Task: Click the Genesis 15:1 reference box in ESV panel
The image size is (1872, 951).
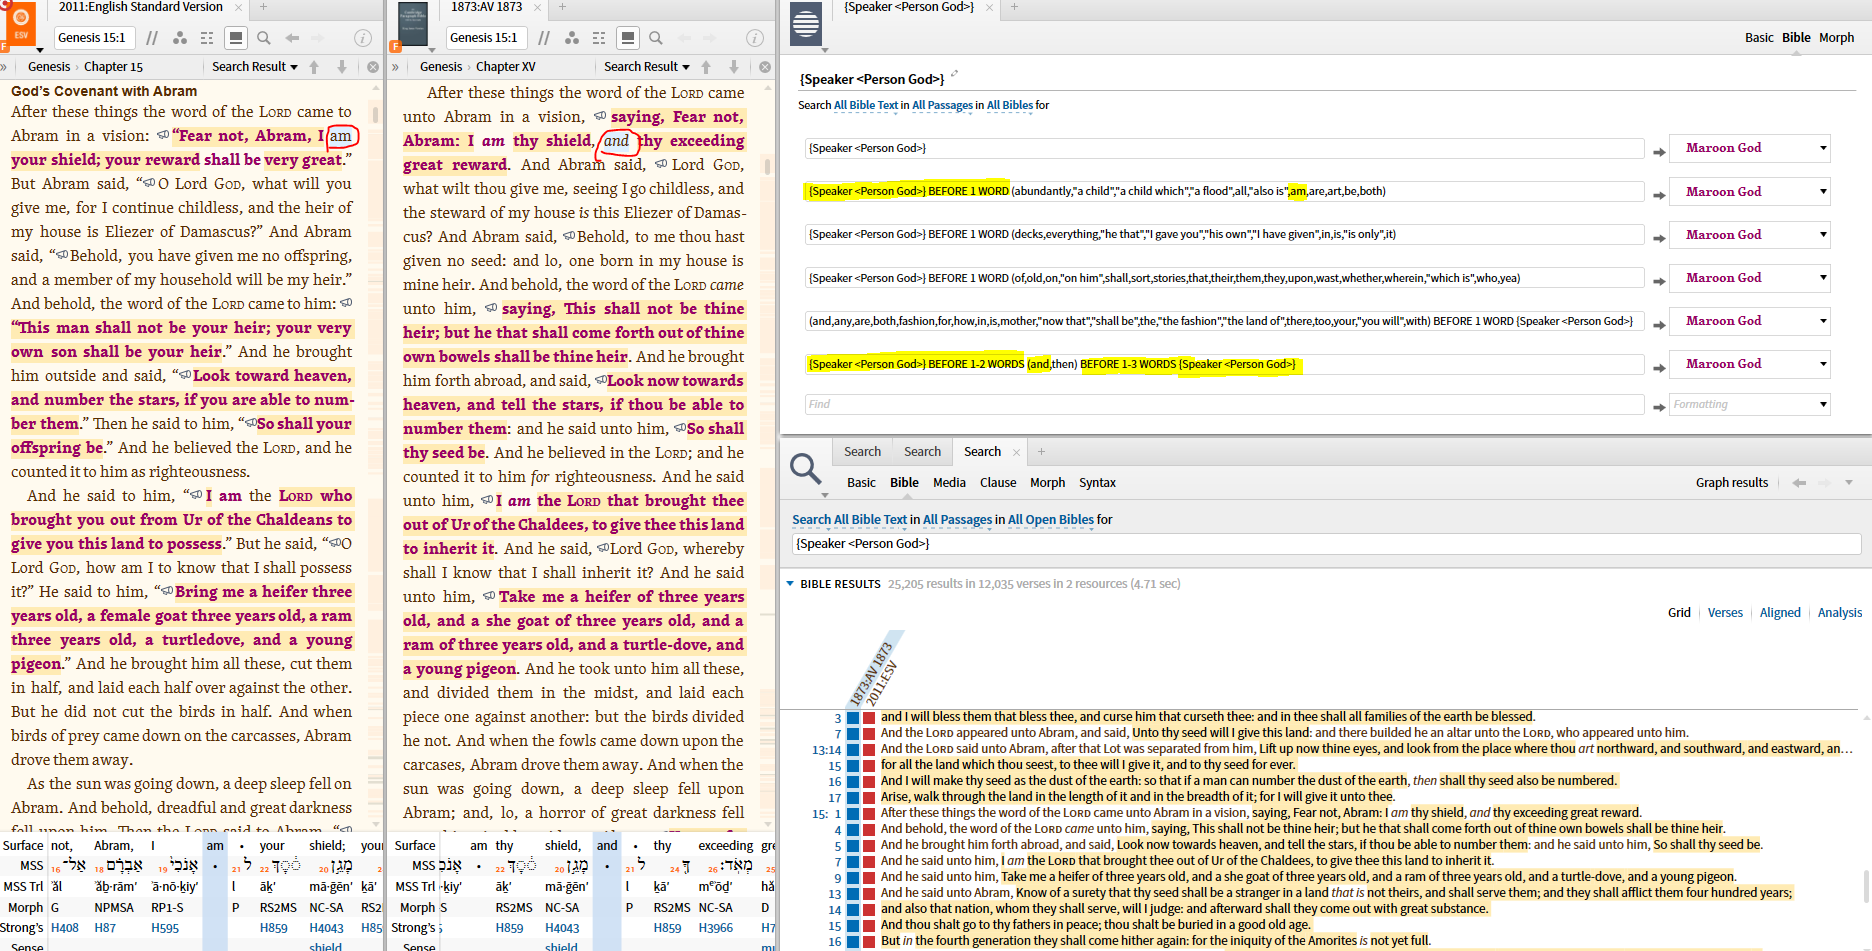Action: pyautogui.click(x=93, y=38)
